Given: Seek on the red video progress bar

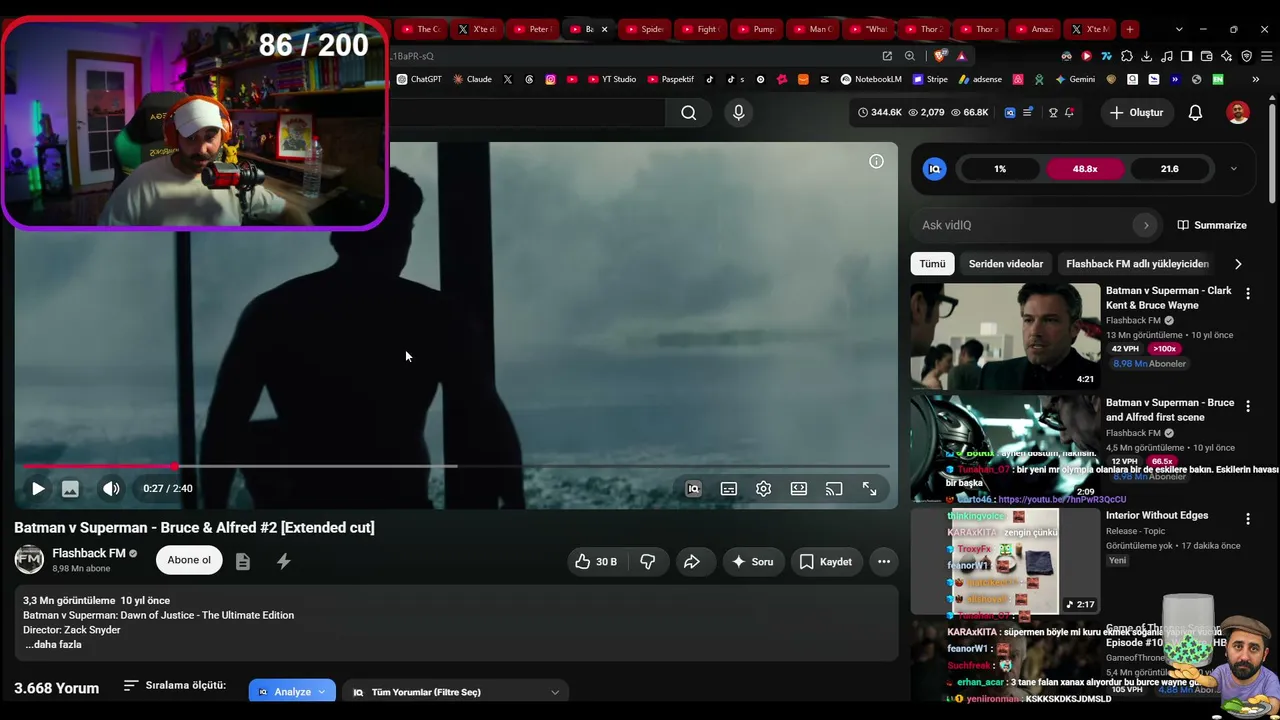Looking at the screenshot, I should tap(456, 466).
